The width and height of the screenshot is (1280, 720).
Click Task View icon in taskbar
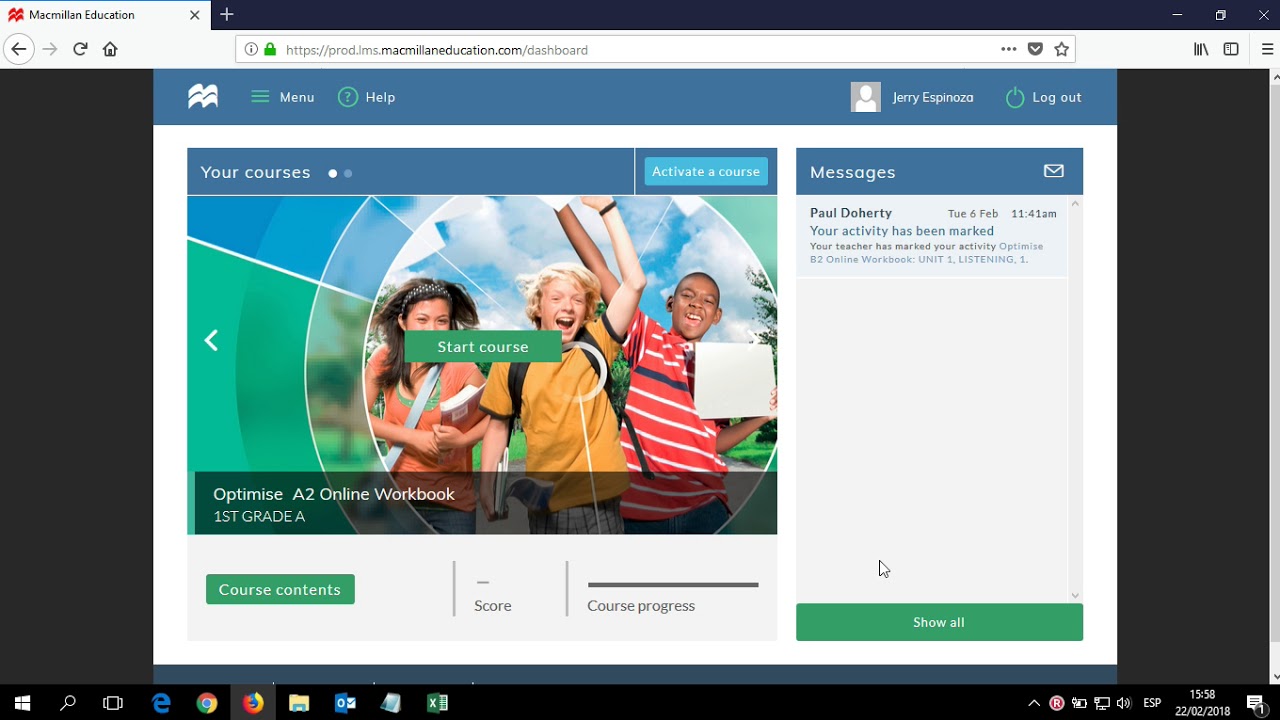point(113,703)
